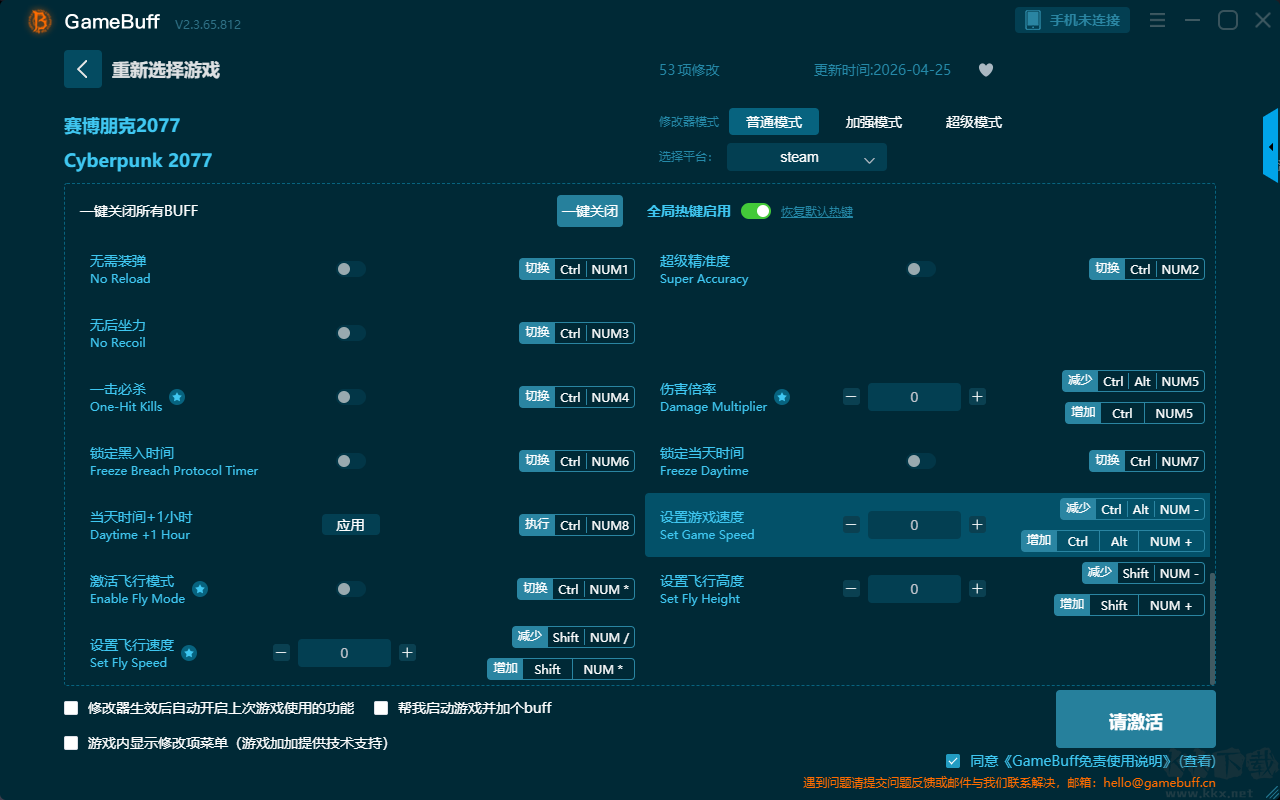Increase Set Fly Speed with plus icon
The width and height of the screenshot is (1280, 800).
coord(407,653)
